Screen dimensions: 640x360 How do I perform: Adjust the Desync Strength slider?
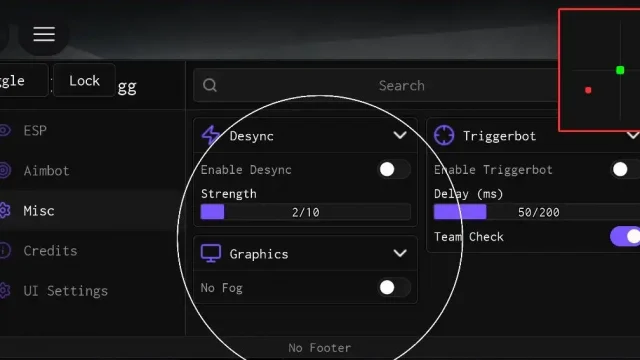[305, 212]
